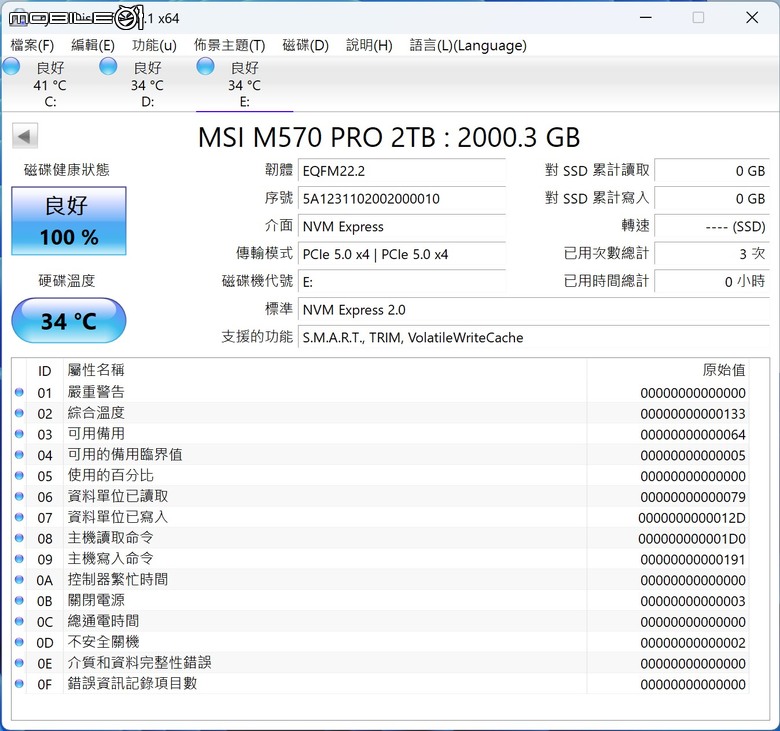This screenshot has height=731, width=780.
Task: Minimize the CrystalDiskInfo window
Action: tap(646, 18)
